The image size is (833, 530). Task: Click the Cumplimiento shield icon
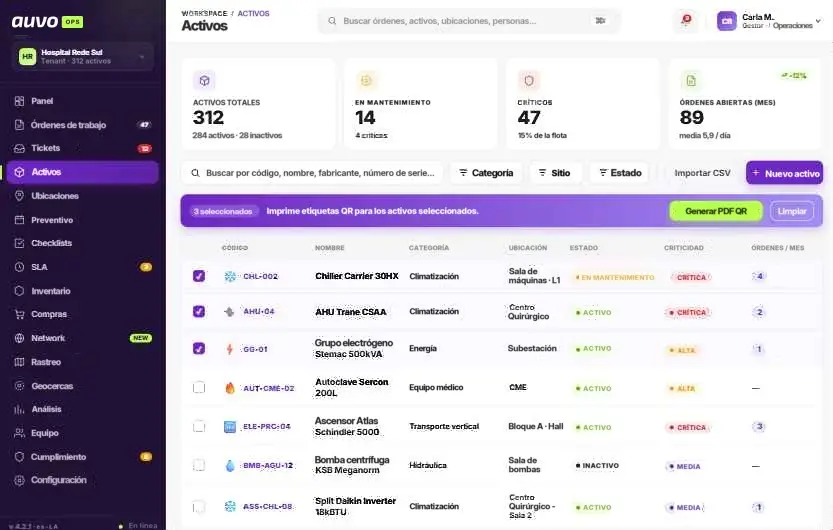click(x=20, y=457)
